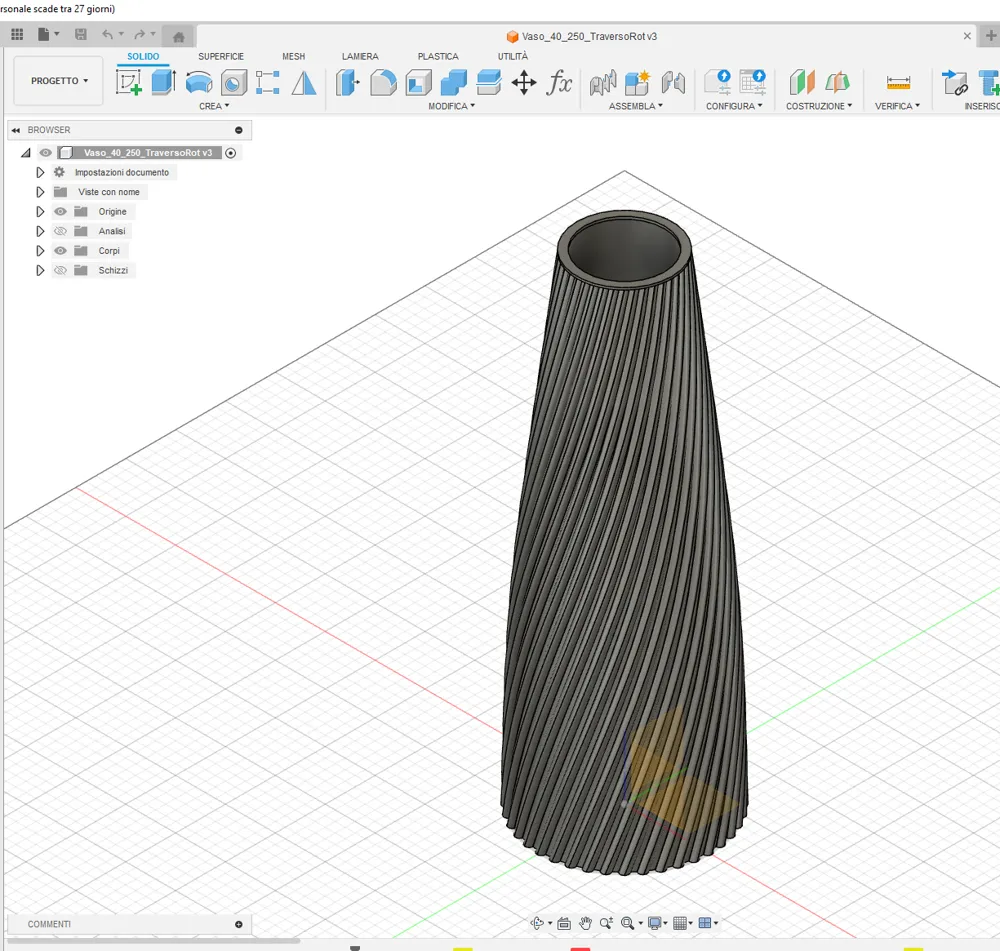Viewport: 1000px width, 951px height.
Task: Select the Fillet tool
Action: [x=383, y=83]
